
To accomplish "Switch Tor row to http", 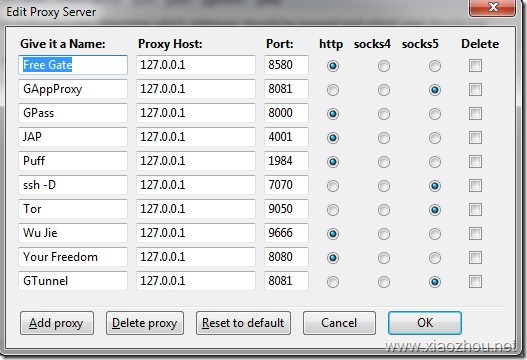I will [333, 210].
